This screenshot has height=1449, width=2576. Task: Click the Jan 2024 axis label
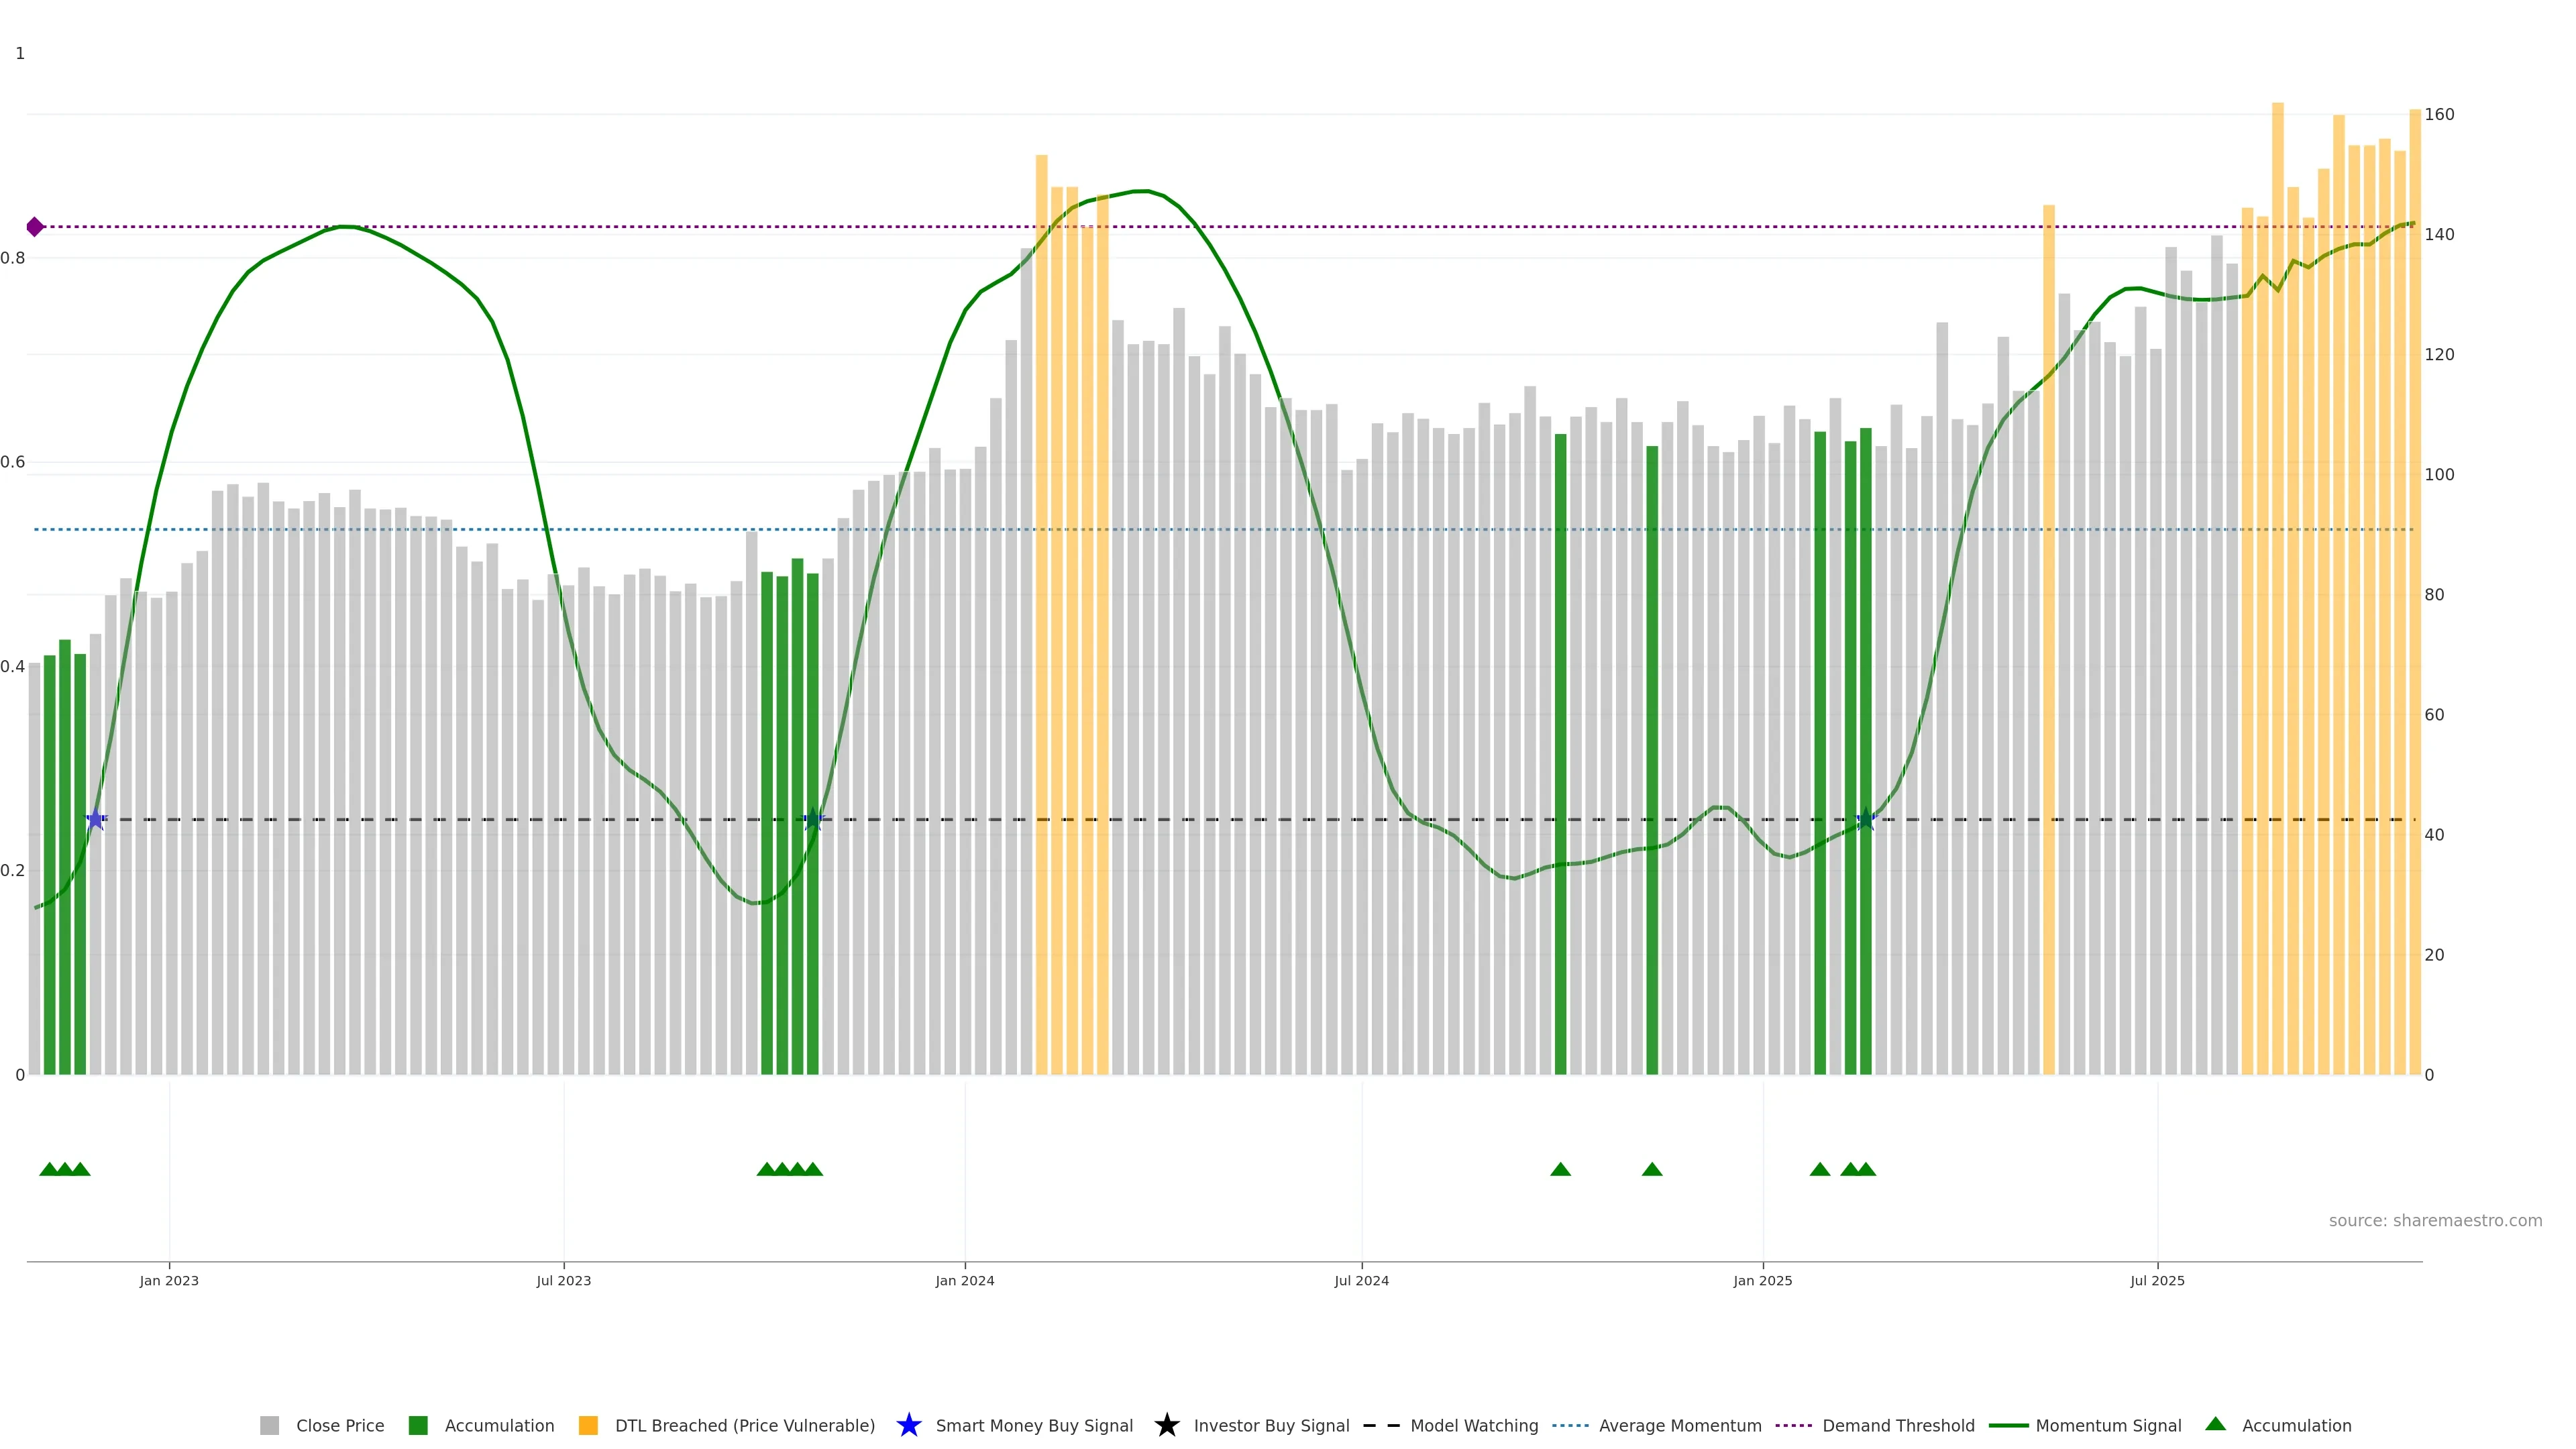[964, 1280]
